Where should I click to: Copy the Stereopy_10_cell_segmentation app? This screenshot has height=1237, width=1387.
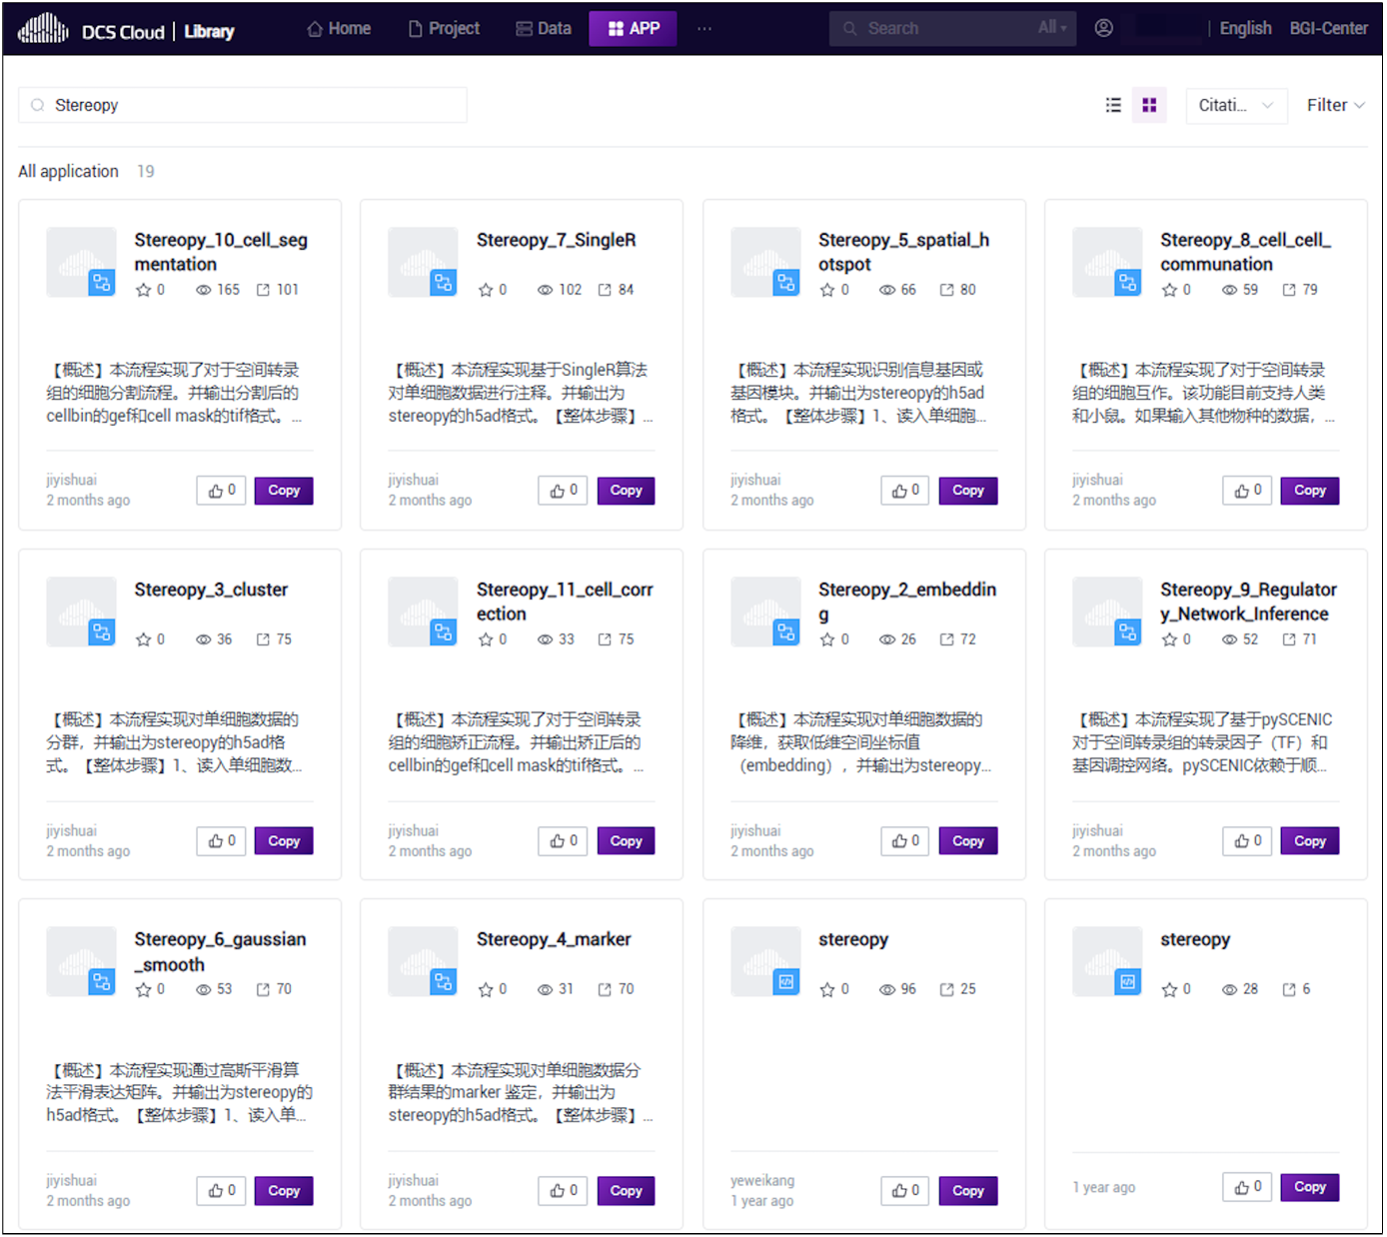coord(284,491)
